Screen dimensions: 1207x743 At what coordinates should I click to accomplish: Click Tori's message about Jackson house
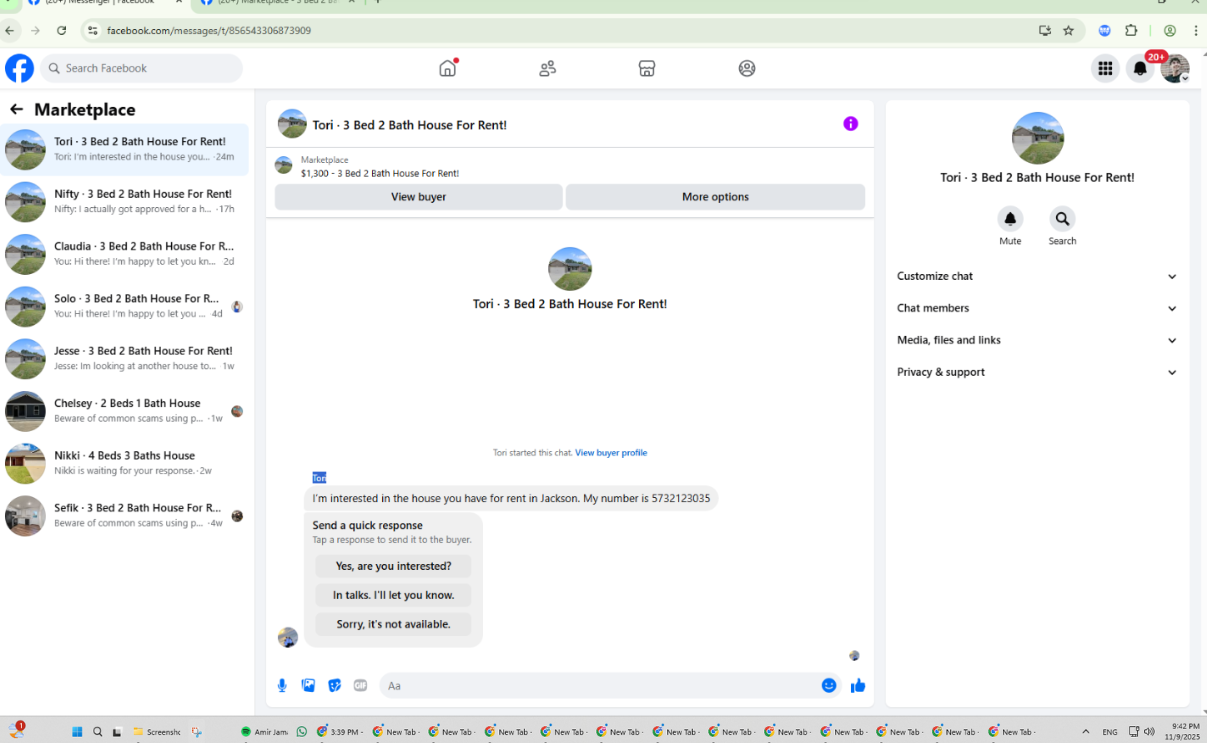pos(511,498)
